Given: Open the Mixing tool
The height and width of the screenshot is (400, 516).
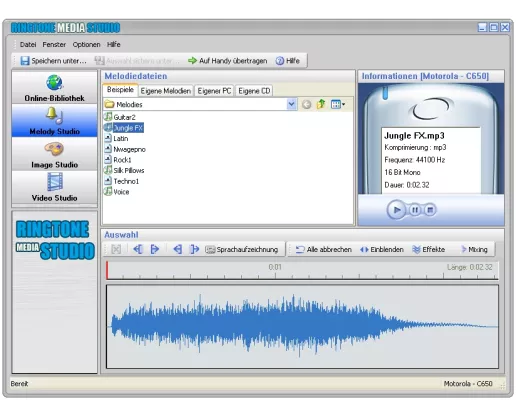Looking at the screenshot, I should (x=474, y=249).
